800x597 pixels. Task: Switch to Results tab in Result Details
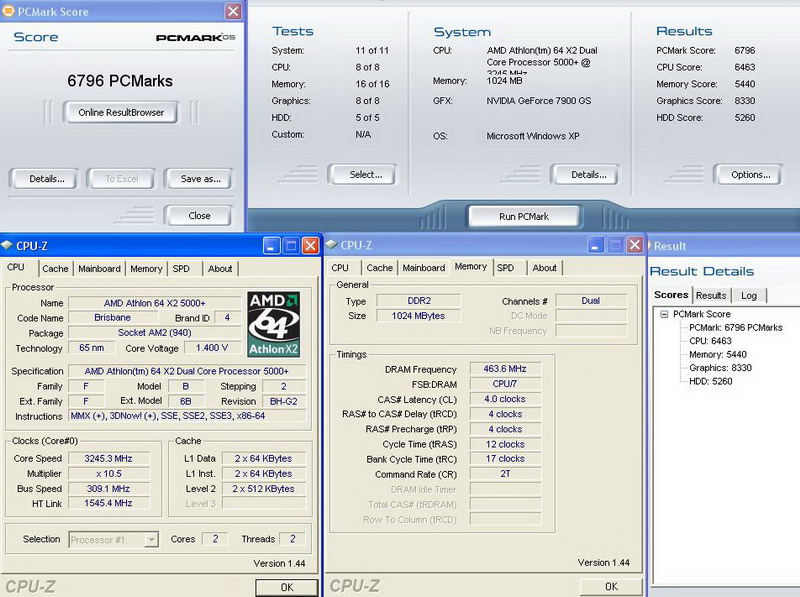pos(711,295)
